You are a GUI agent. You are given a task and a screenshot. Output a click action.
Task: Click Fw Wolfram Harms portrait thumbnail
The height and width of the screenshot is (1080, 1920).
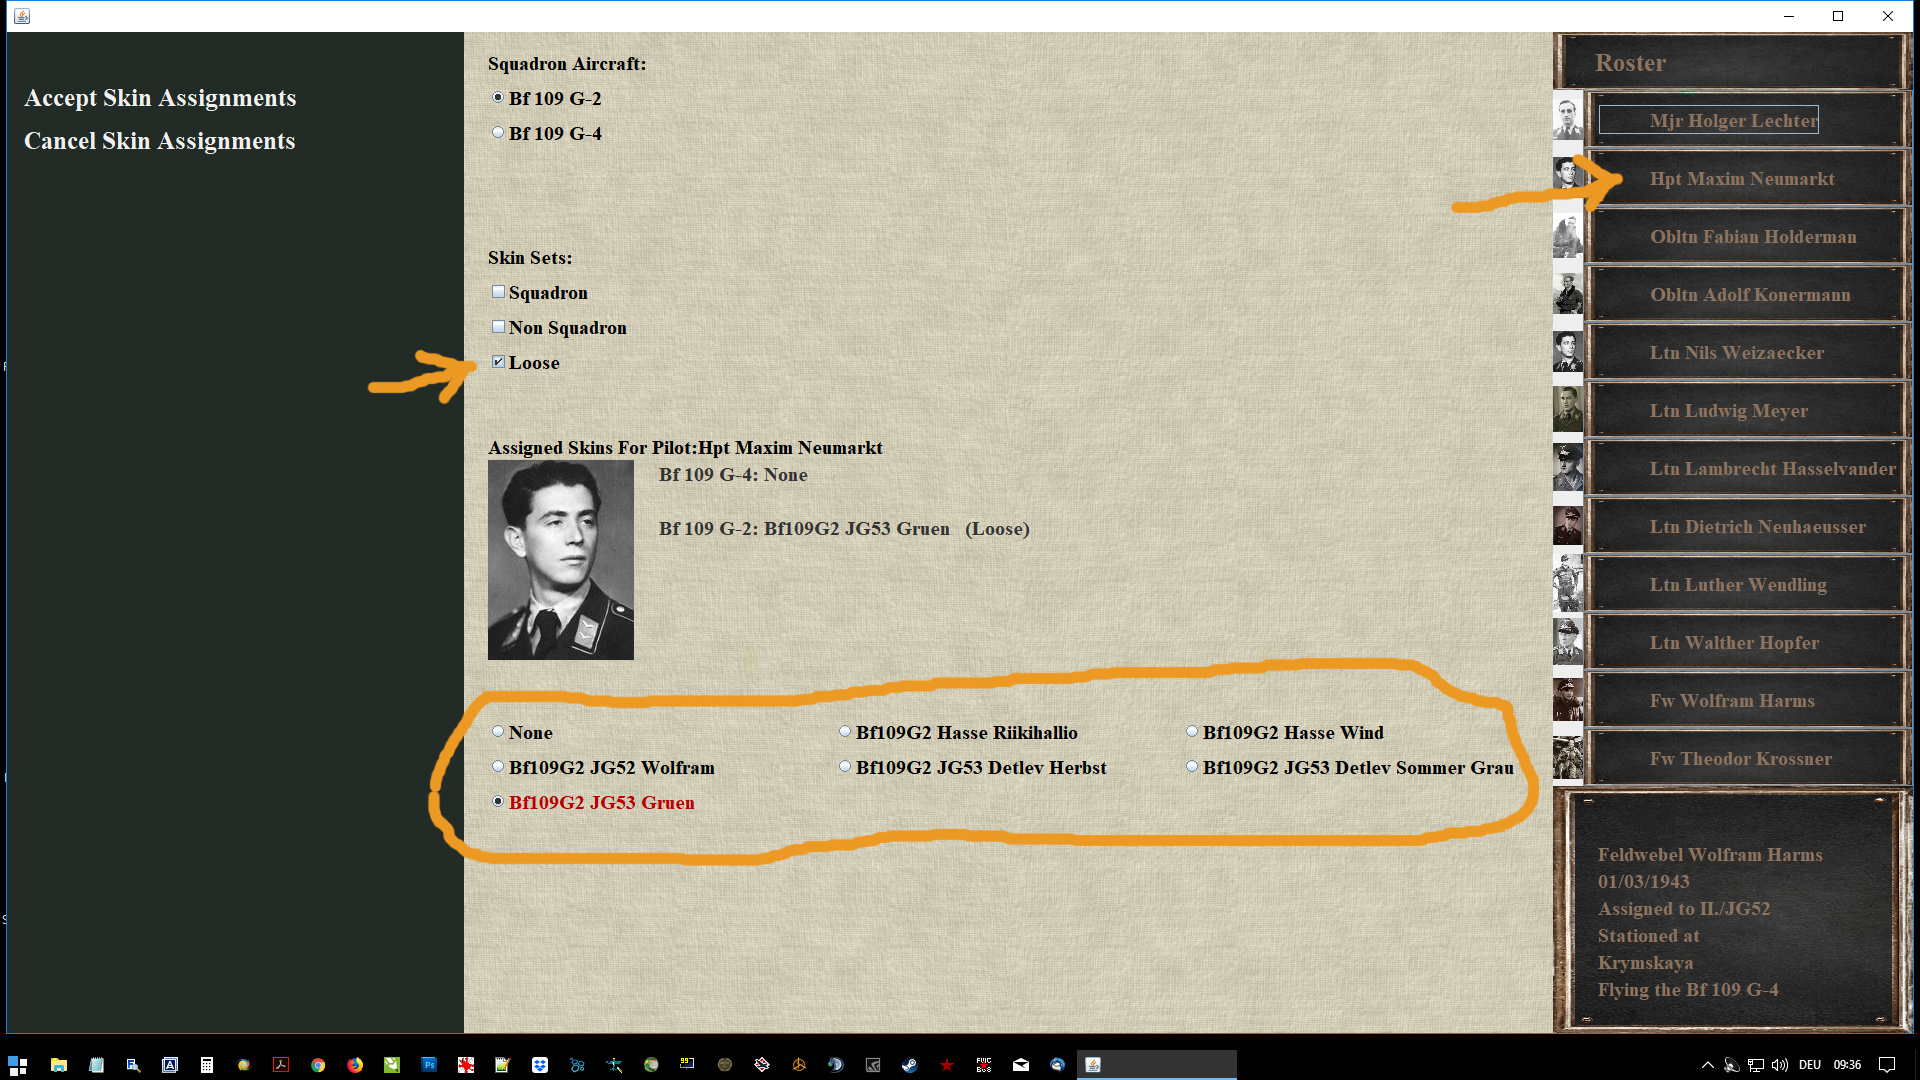coord(1567,699)
